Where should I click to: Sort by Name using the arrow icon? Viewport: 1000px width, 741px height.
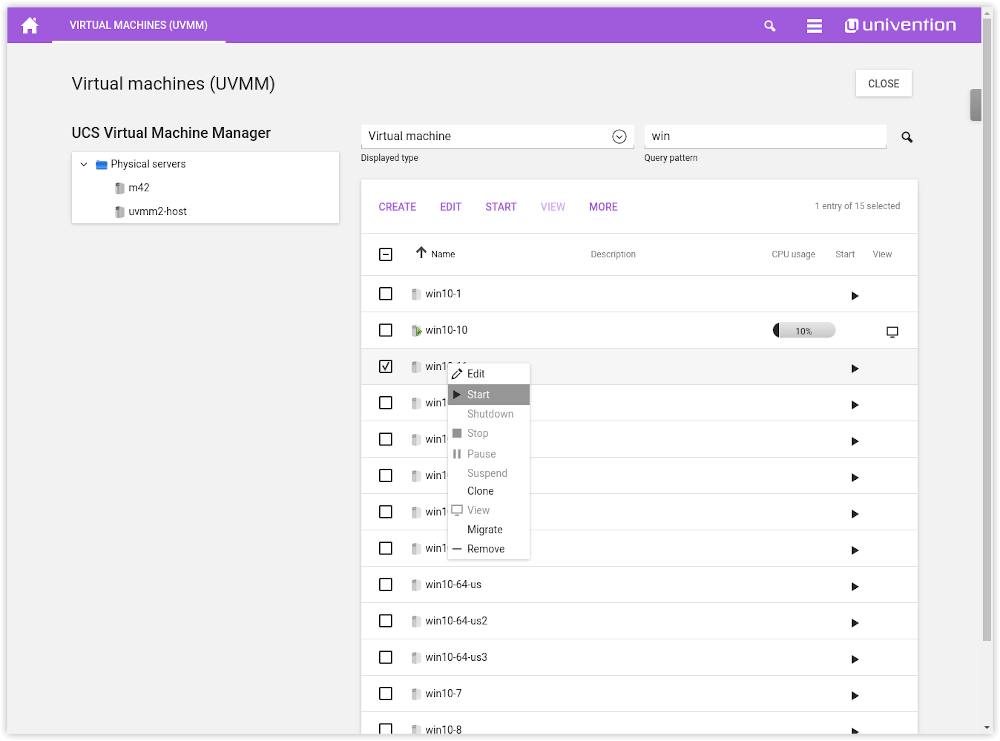(x=421, y=254)
